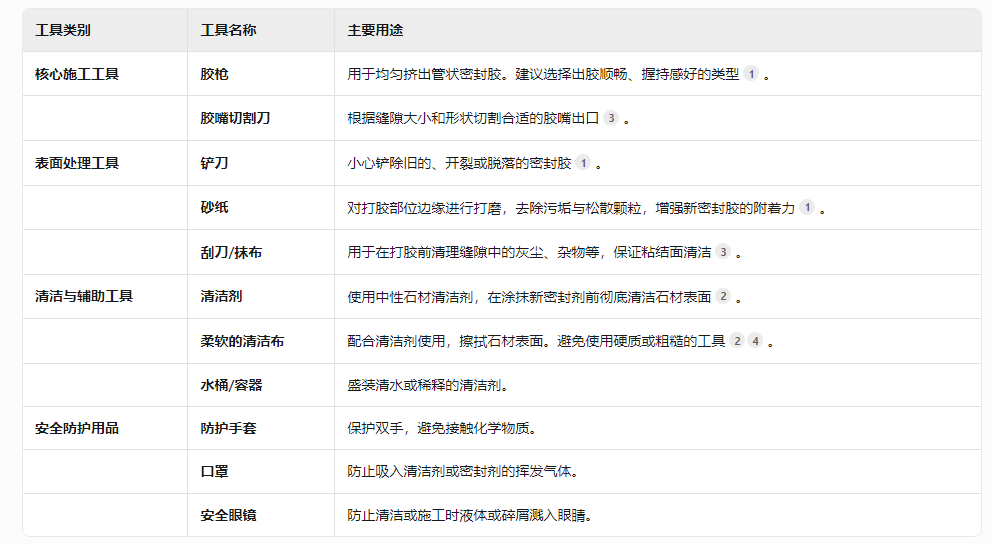The height and width of the screenshot is (544, 993).
Task: Open citation 1 in the 胶枪 row
Action: (x=751, y=74)
